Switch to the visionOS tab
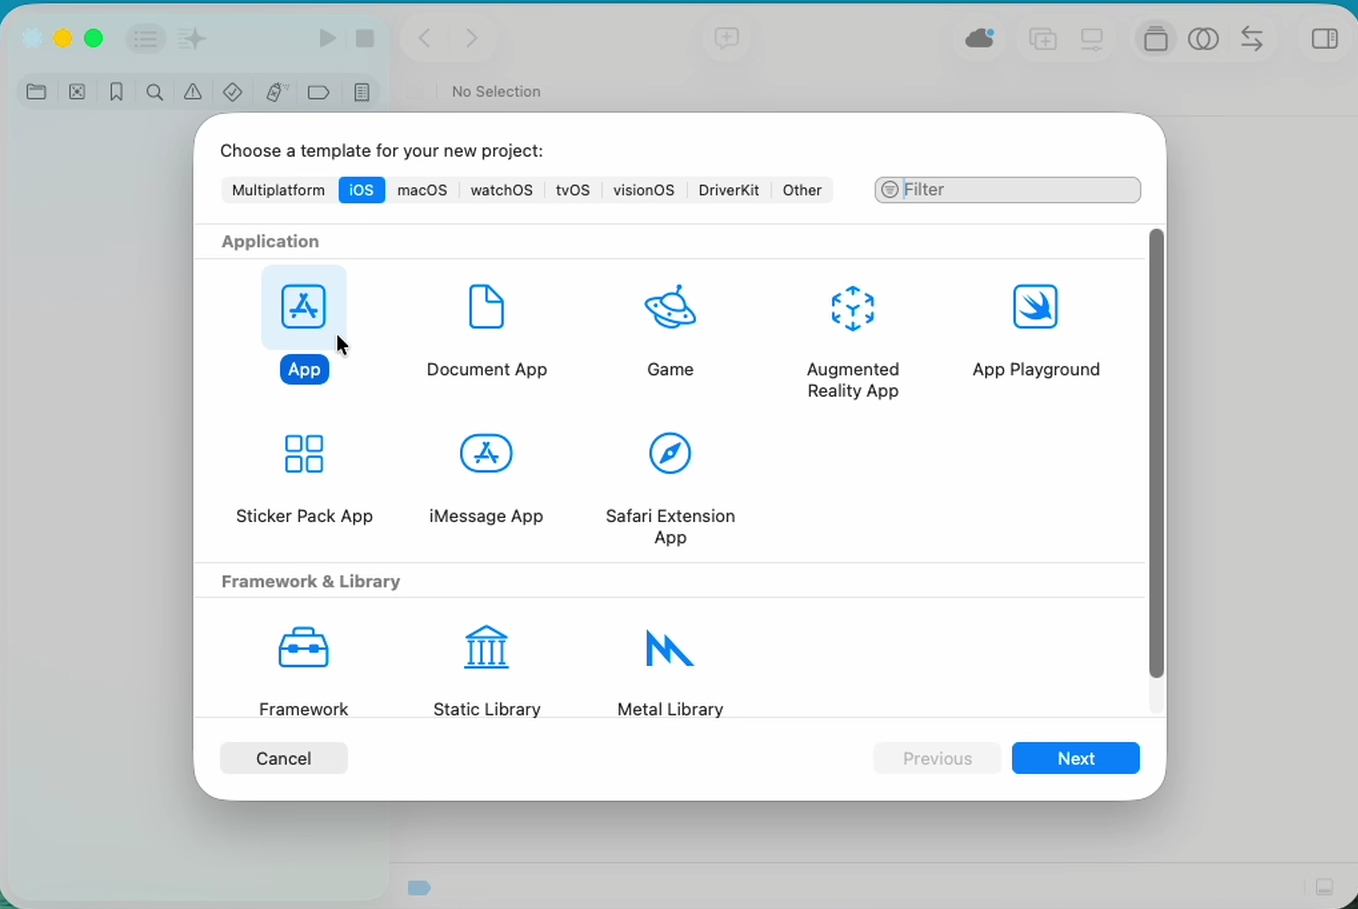 (644, 190)
